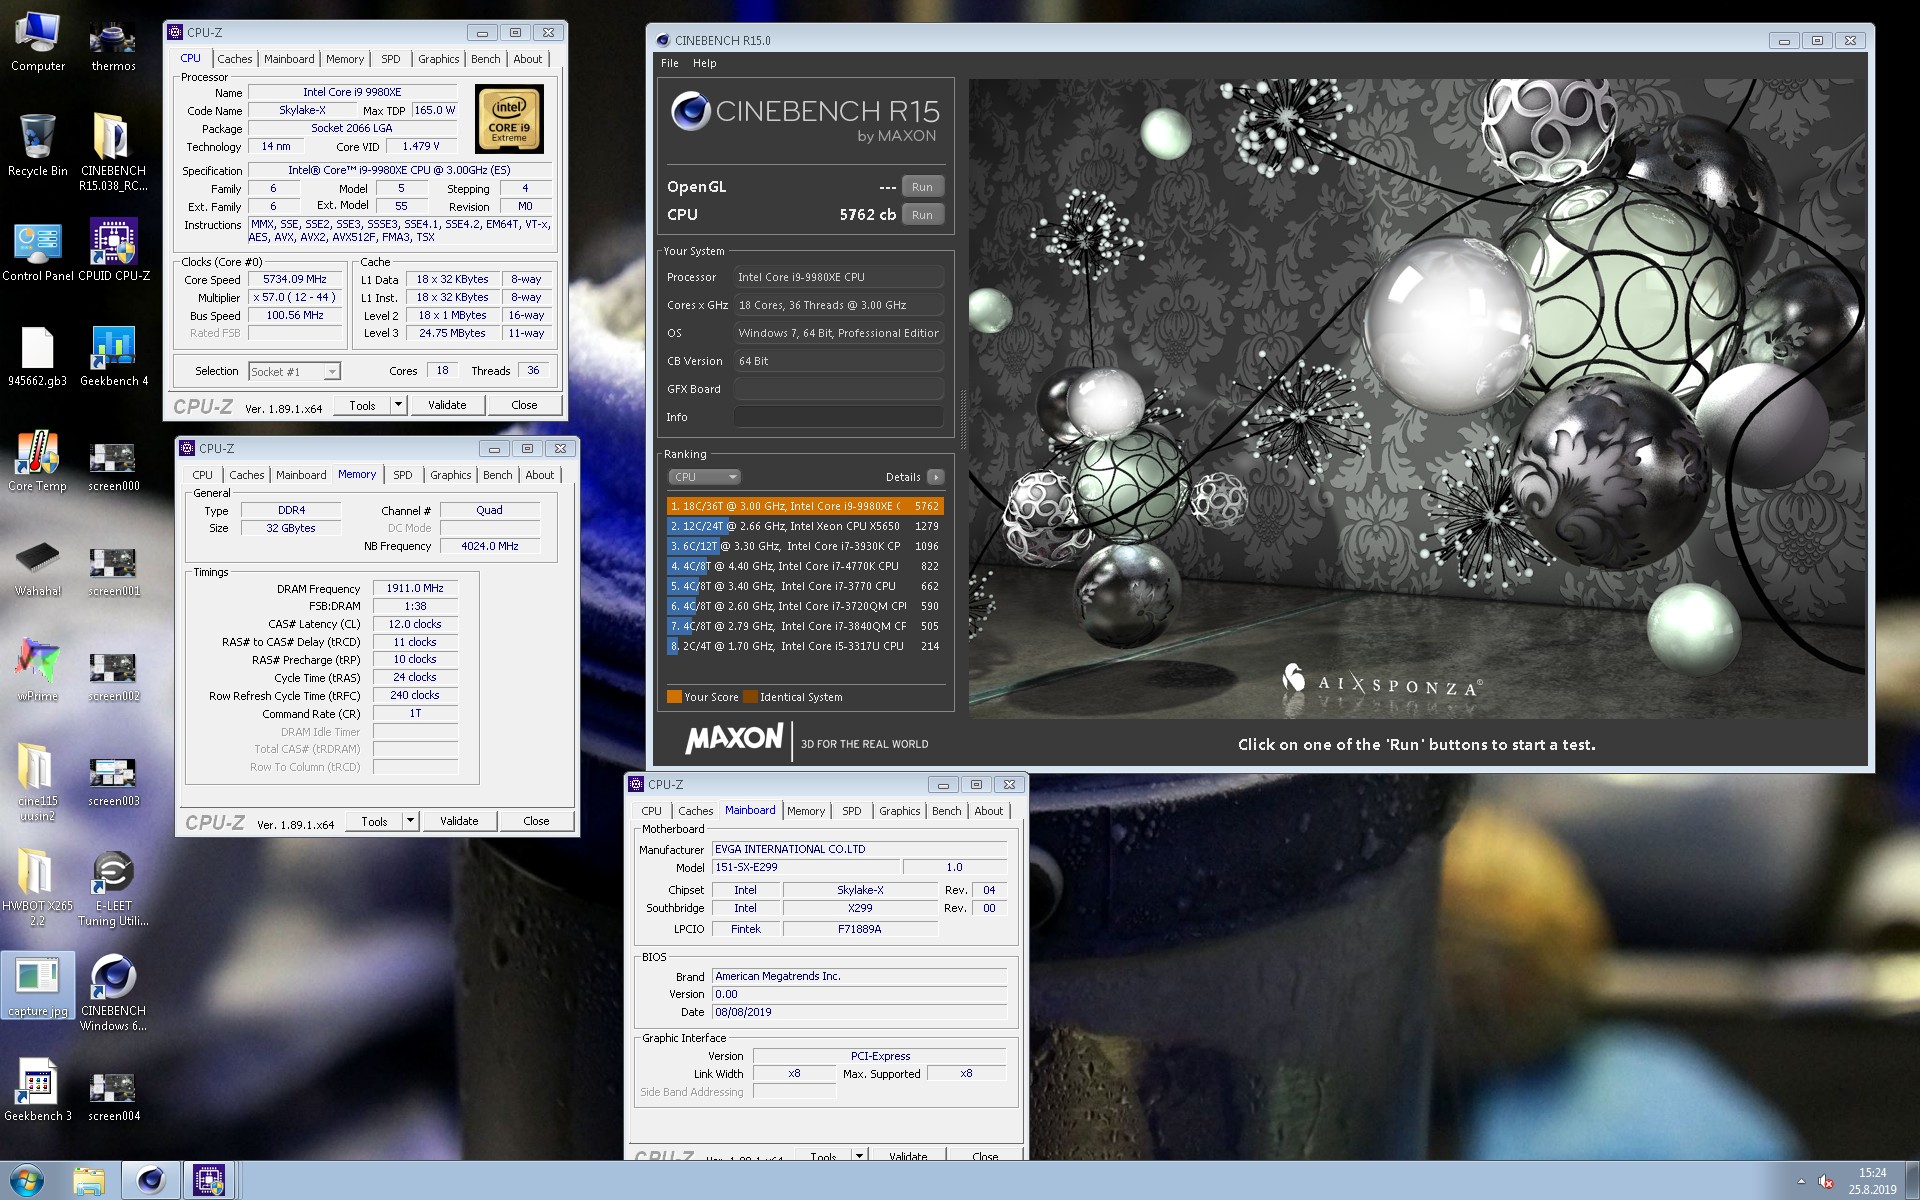
Task: Select ranking entry Core i7-3930K
Action: pyautogui.click(x=805, y=546)
